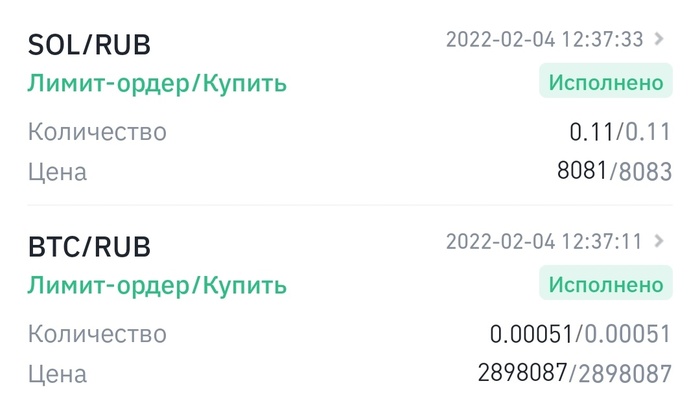The height and width of the screenshot is (403, 700).
Task: Tap Исполнено status badge on SOL/RUB order
Action: tap(604, 81)
